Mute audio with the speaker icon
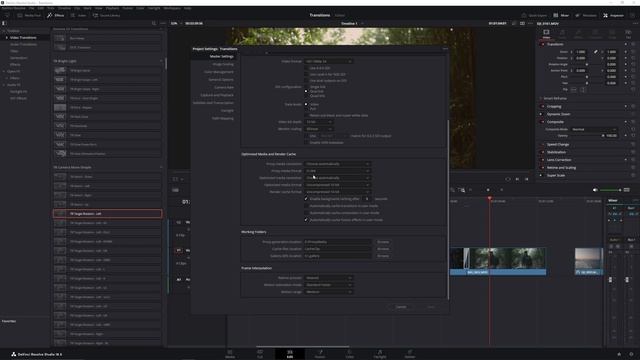This screenshot has width=640, height=360. pyautogui.click(x=595, y=190)
